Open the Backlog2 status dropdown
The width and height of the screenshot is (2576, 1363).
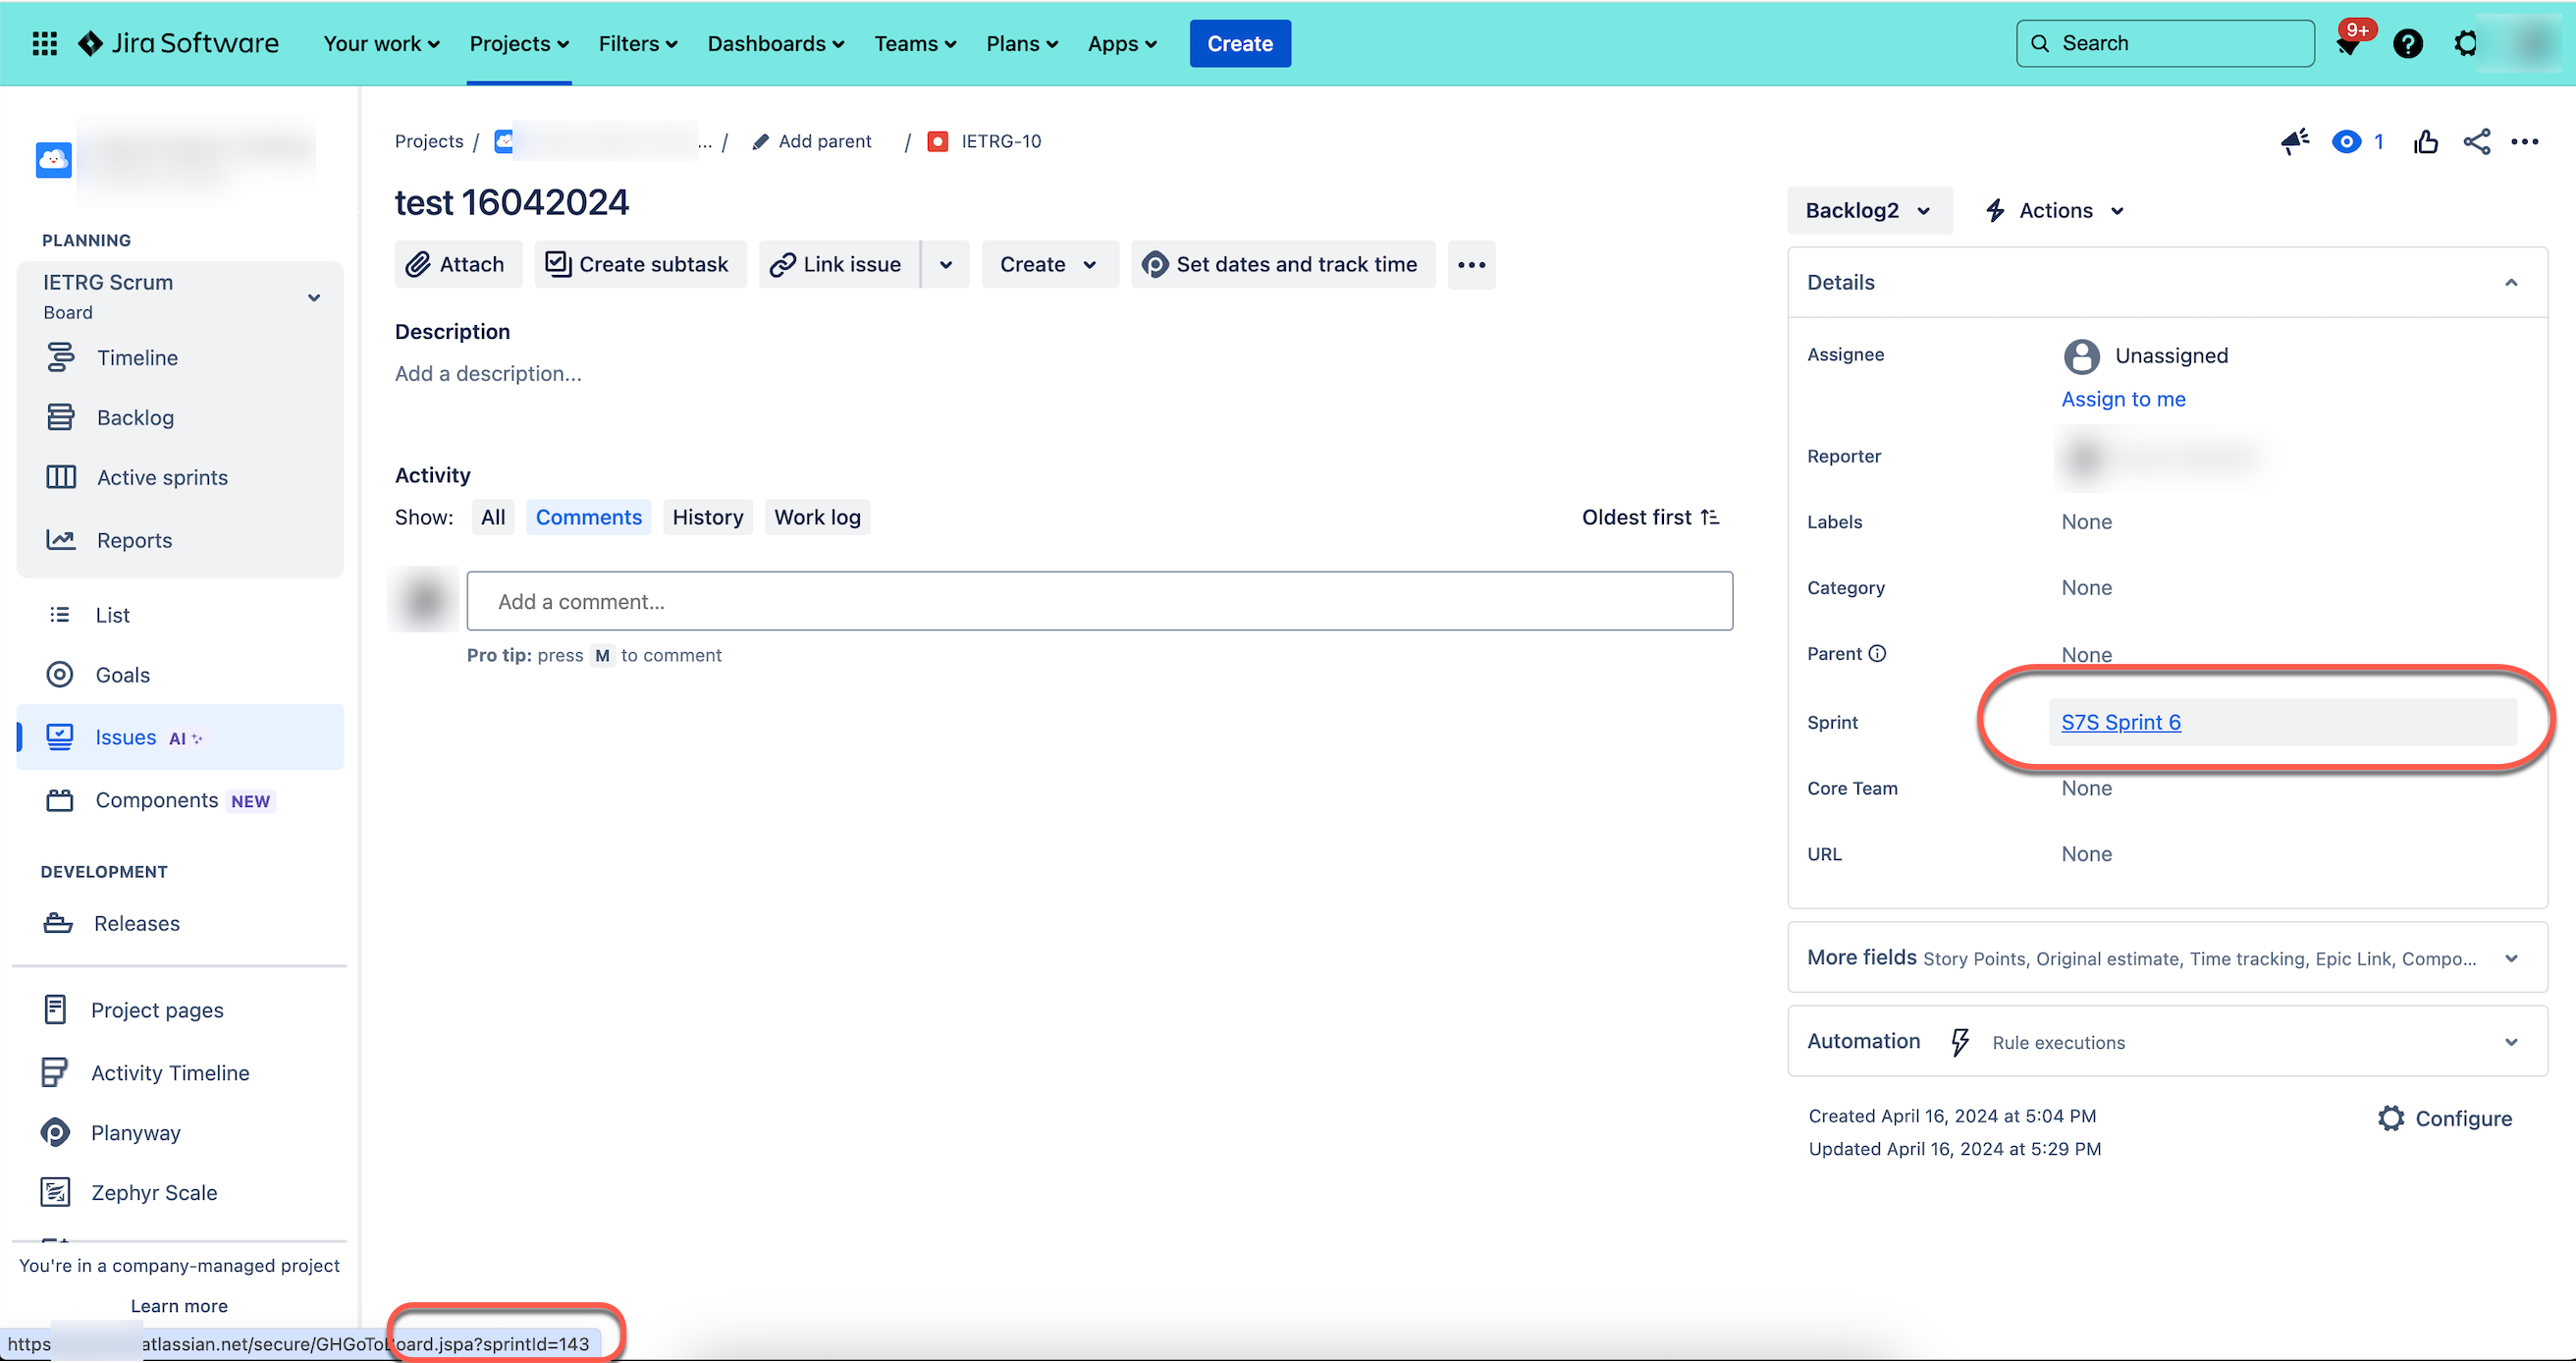pos(1869,210)
